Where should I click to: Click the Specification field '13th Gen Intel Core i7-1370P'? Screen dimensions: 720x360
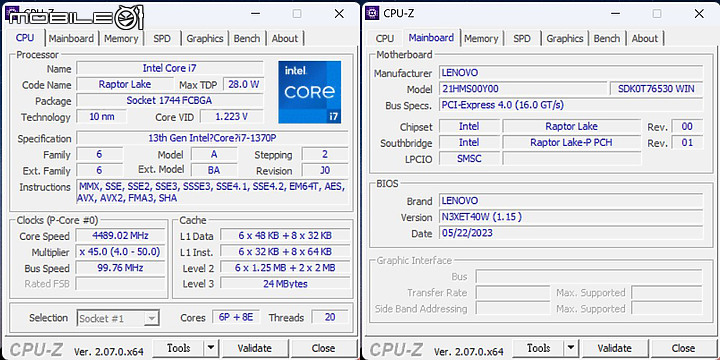pos(212,138)
